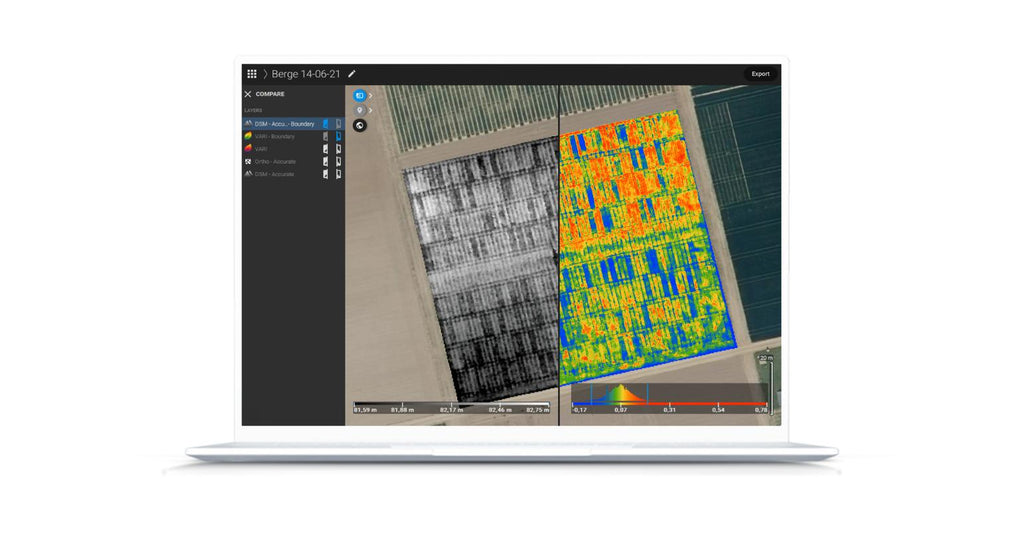Viewport: 1024px width, 536px height.
Task: Click the VARI histogram peak
Action: tap(619, 392)
